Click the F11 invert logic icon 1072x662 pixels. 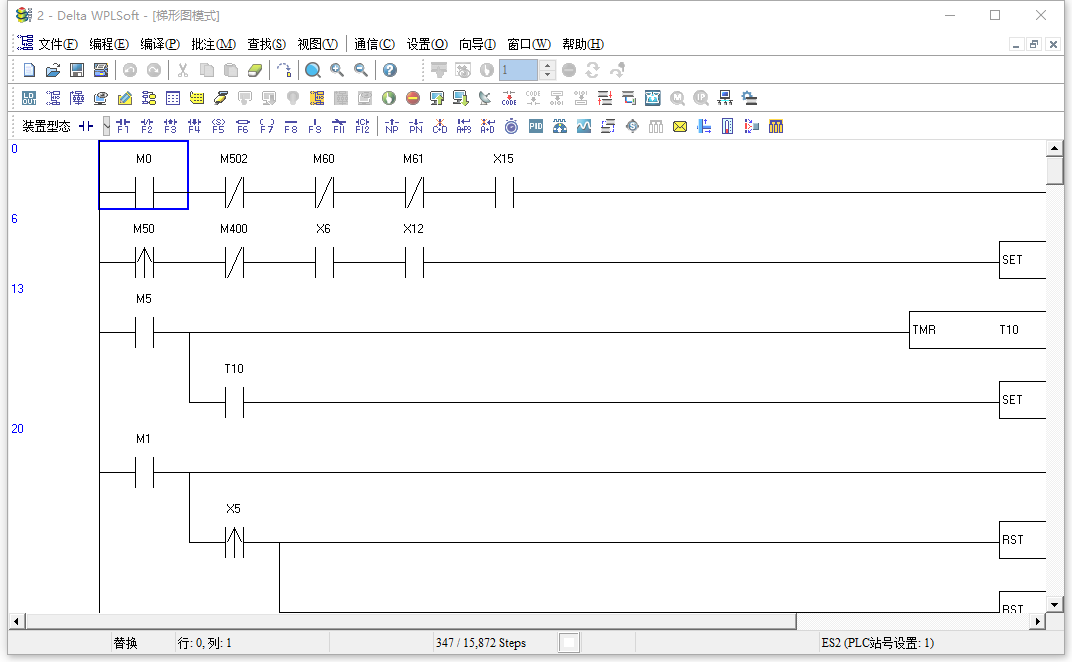click(338, 127)
